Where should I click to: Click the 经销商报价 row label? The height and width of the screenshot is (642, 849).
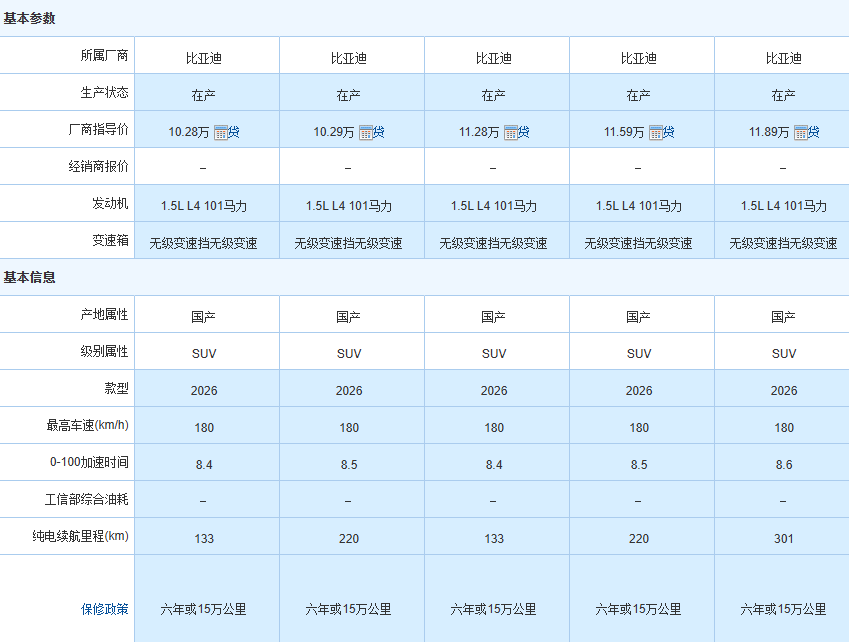point(99,166)
